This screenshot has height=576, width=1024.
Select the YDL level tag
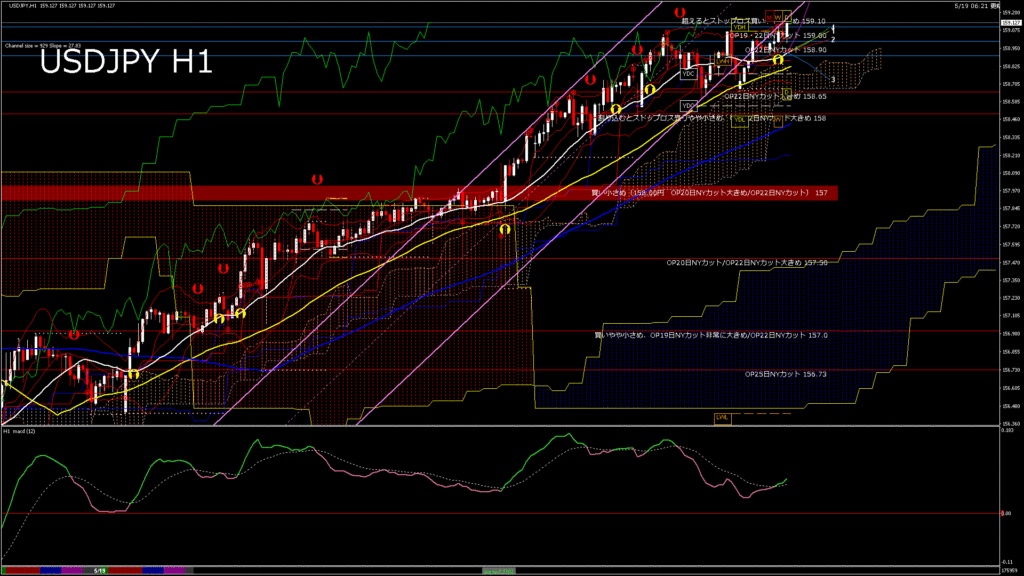tap(739, 120)
